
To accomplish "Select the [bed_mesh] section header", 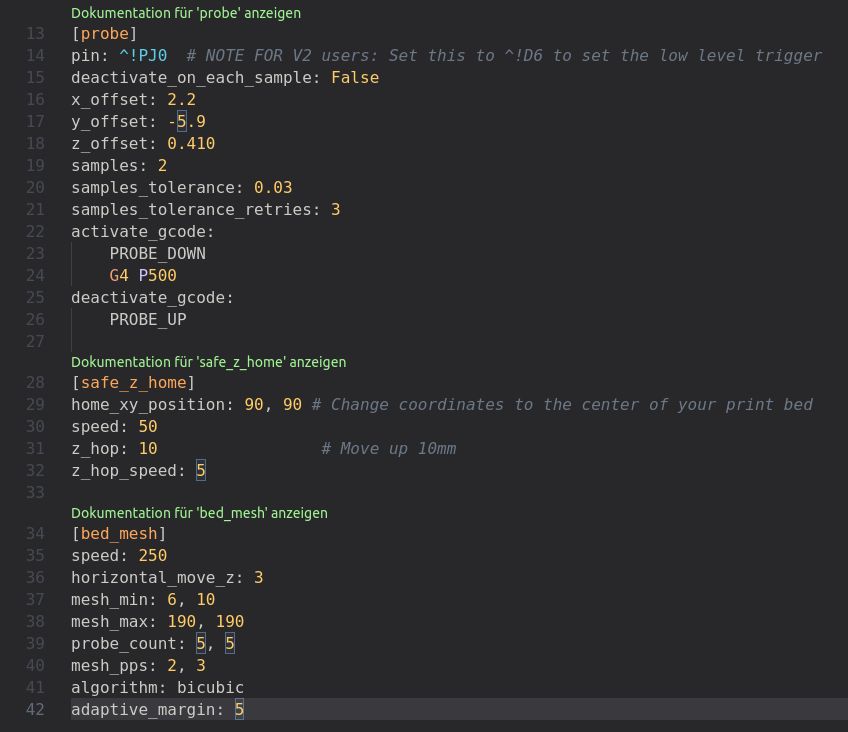I will (x=118, y=533).
